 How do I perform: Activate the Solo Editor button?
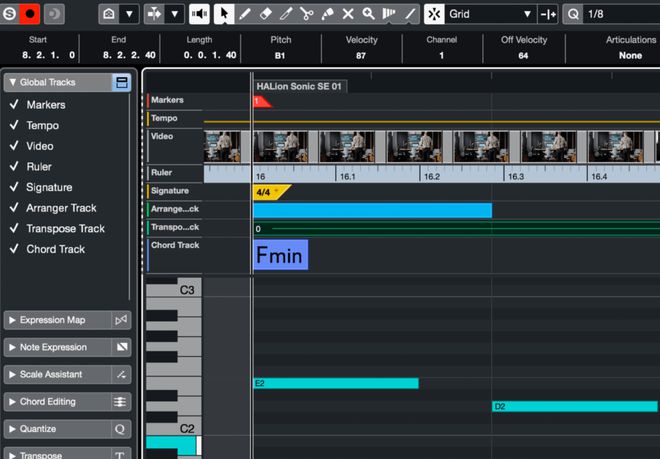[10, 14]
